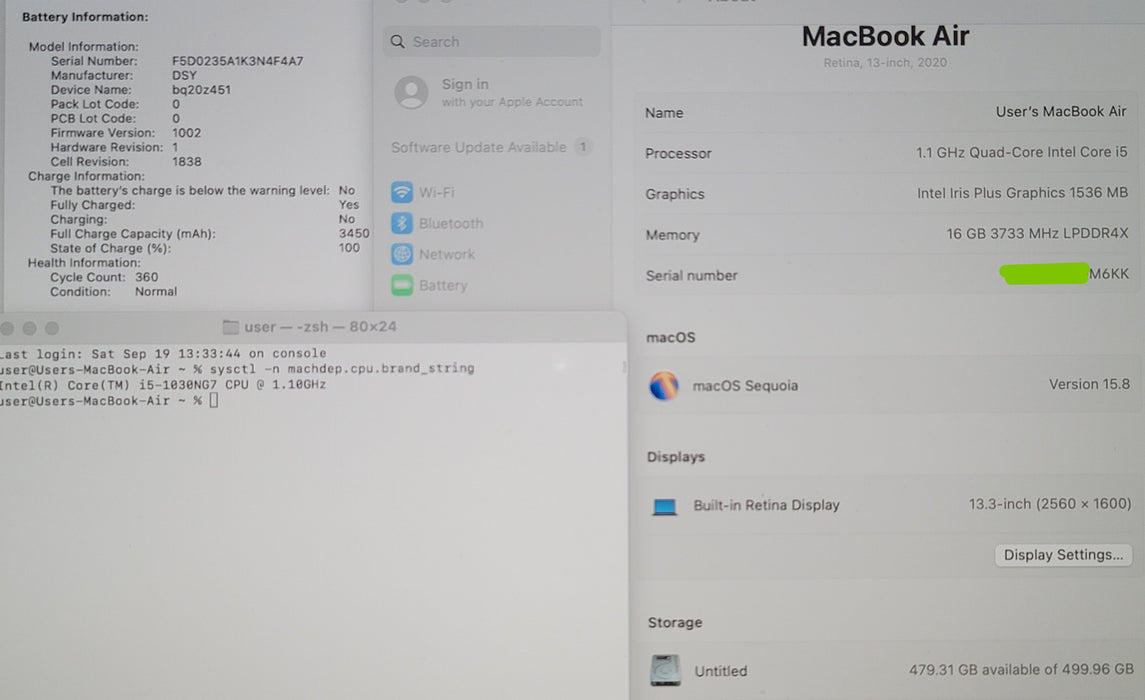Open the Battery icon in sidebar
Image resolution: width=1145 pixels, height=700 pixels.
(x=402, y=285)
